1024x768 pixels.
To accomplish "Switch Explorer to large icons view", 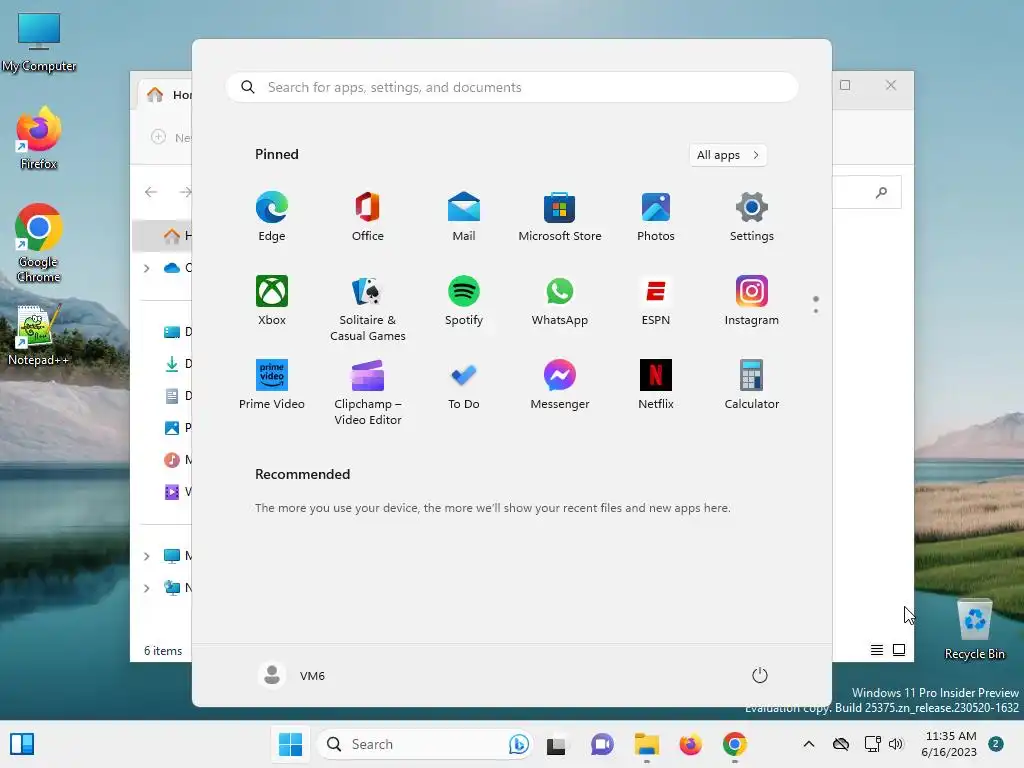I will (899, 650).
